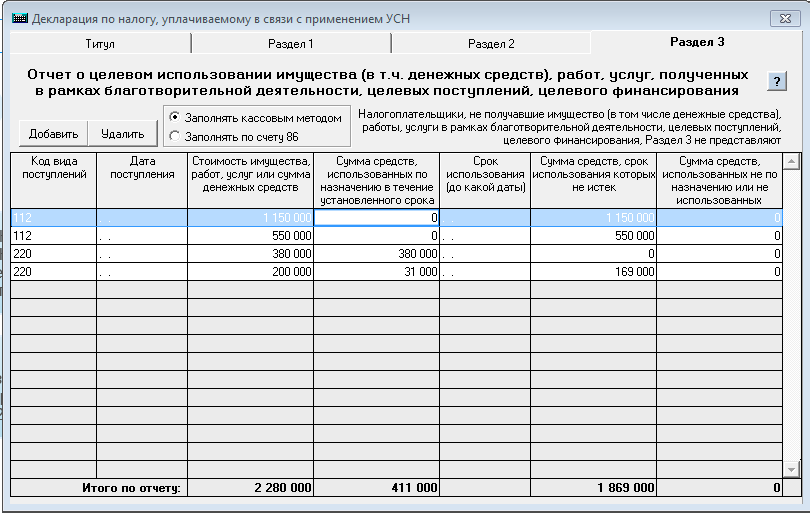The image size is (810, 513).
Task: Select 'Заполнять по счету 86' radio option
Action: coord(175,135)
